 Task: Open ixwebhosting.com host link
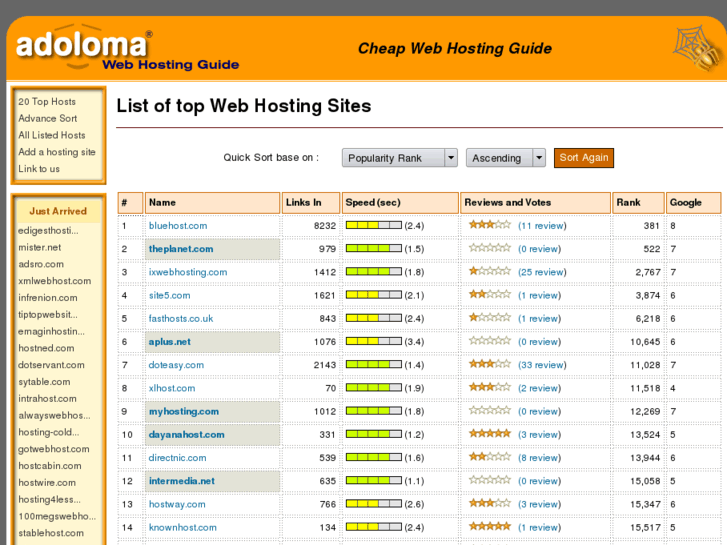pos(188,272)
